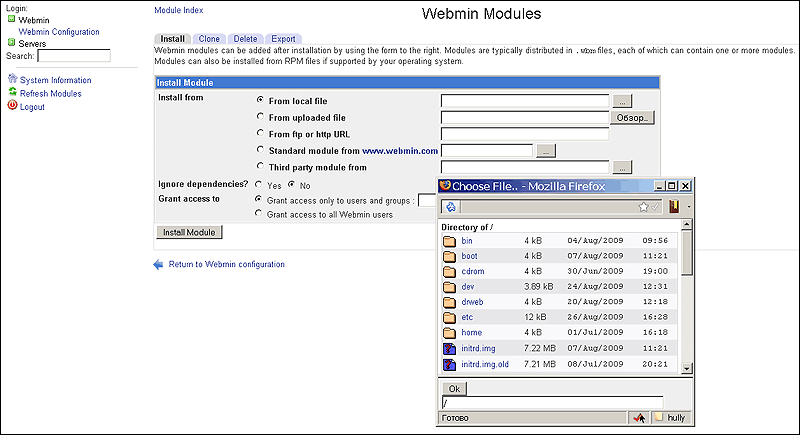Click the third party module input field

point(525,168)
